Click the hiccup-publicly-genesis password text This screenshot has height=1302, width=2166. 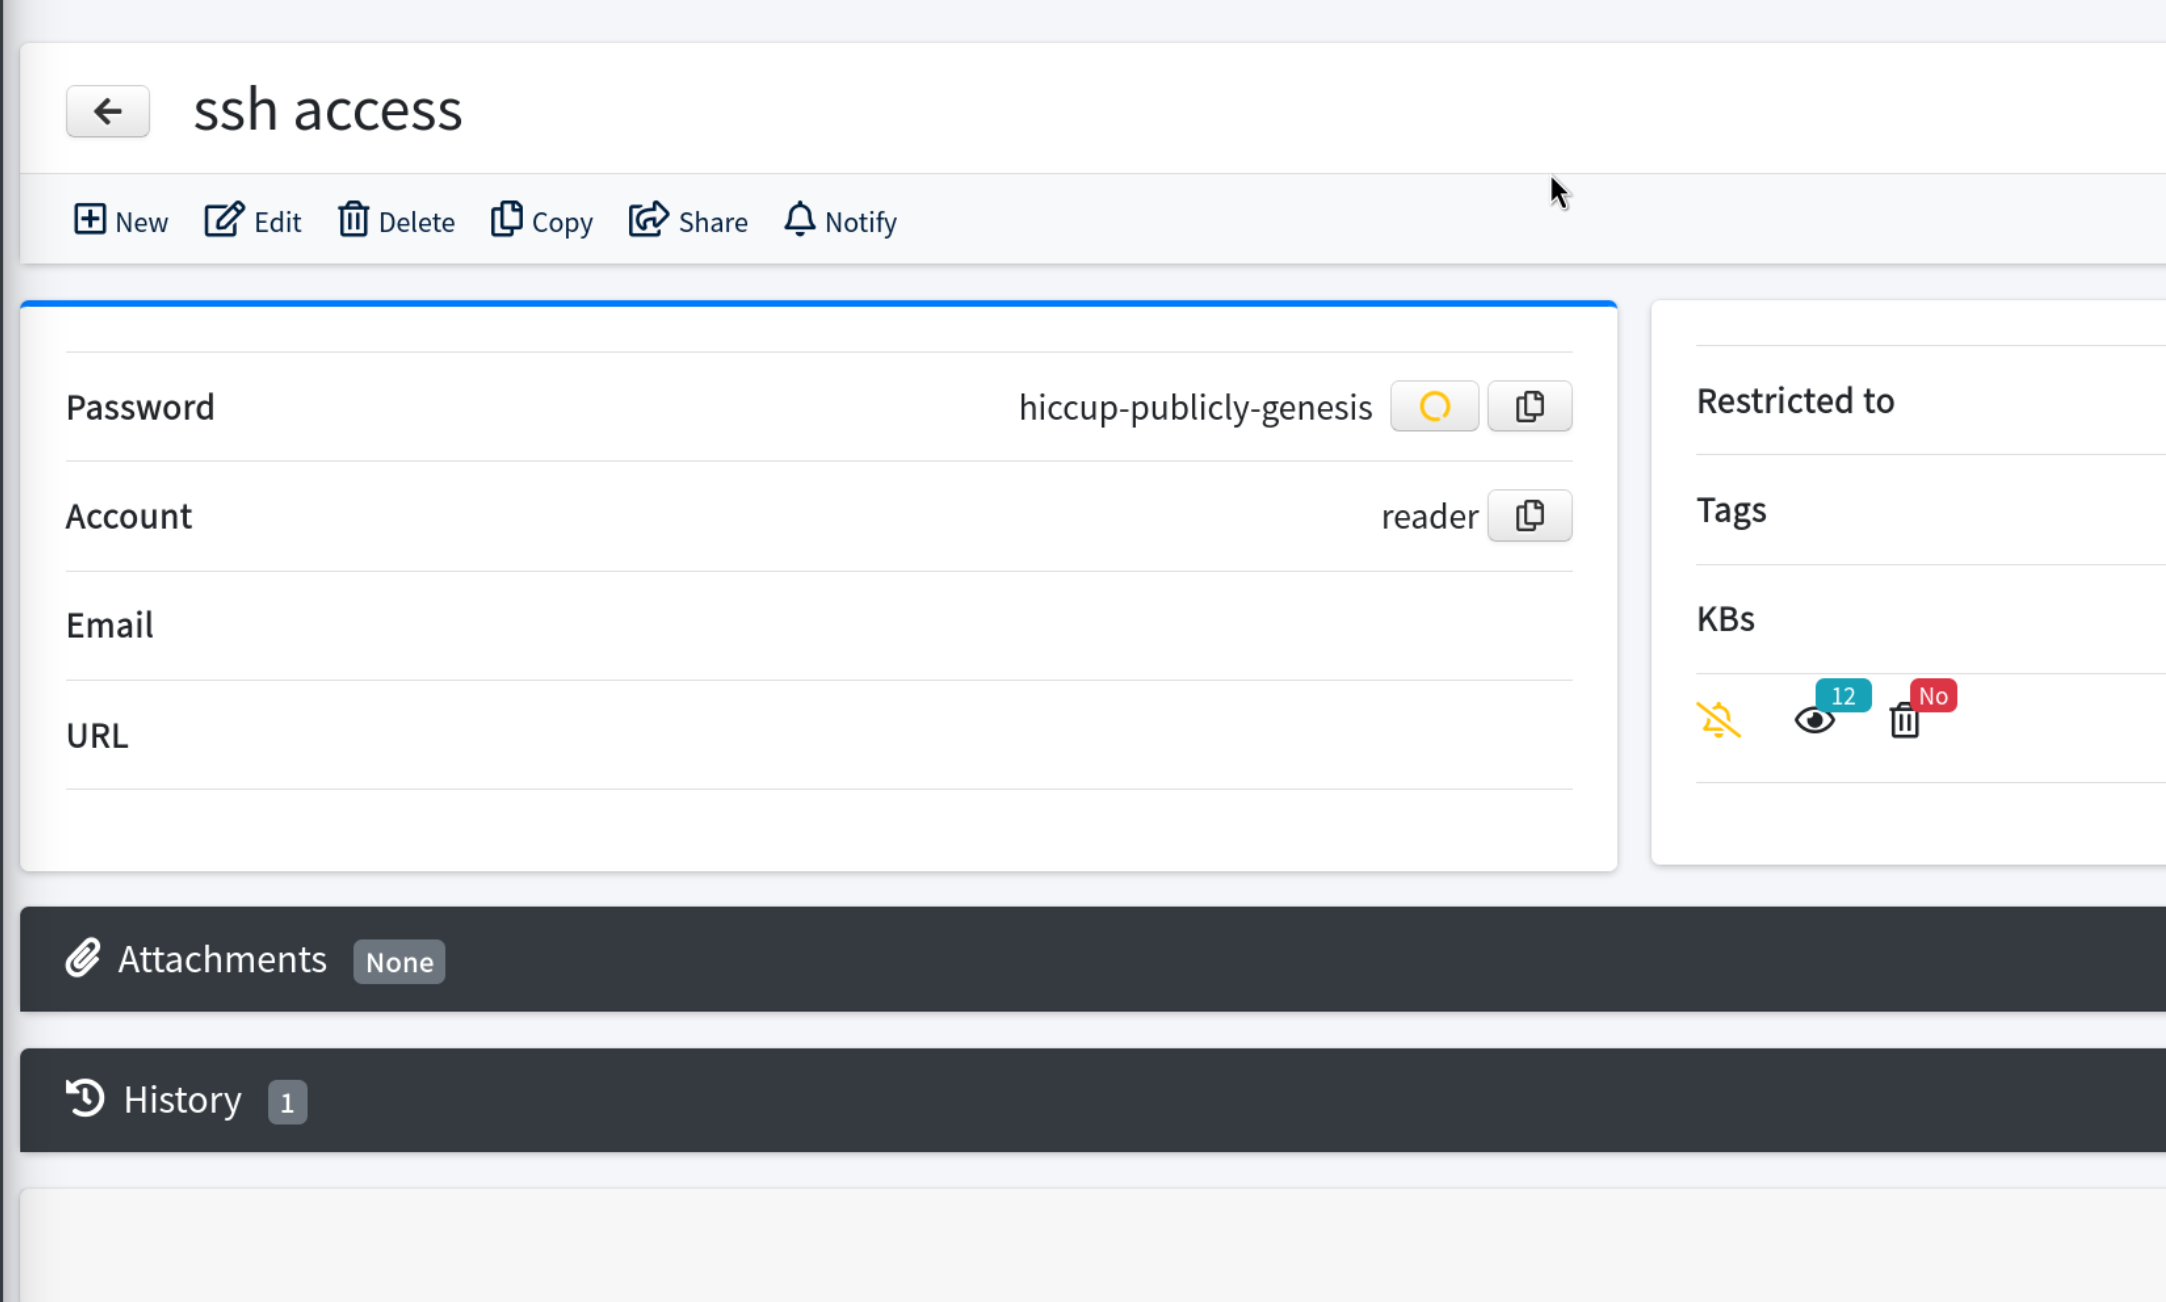click(x=1195, y=407)
